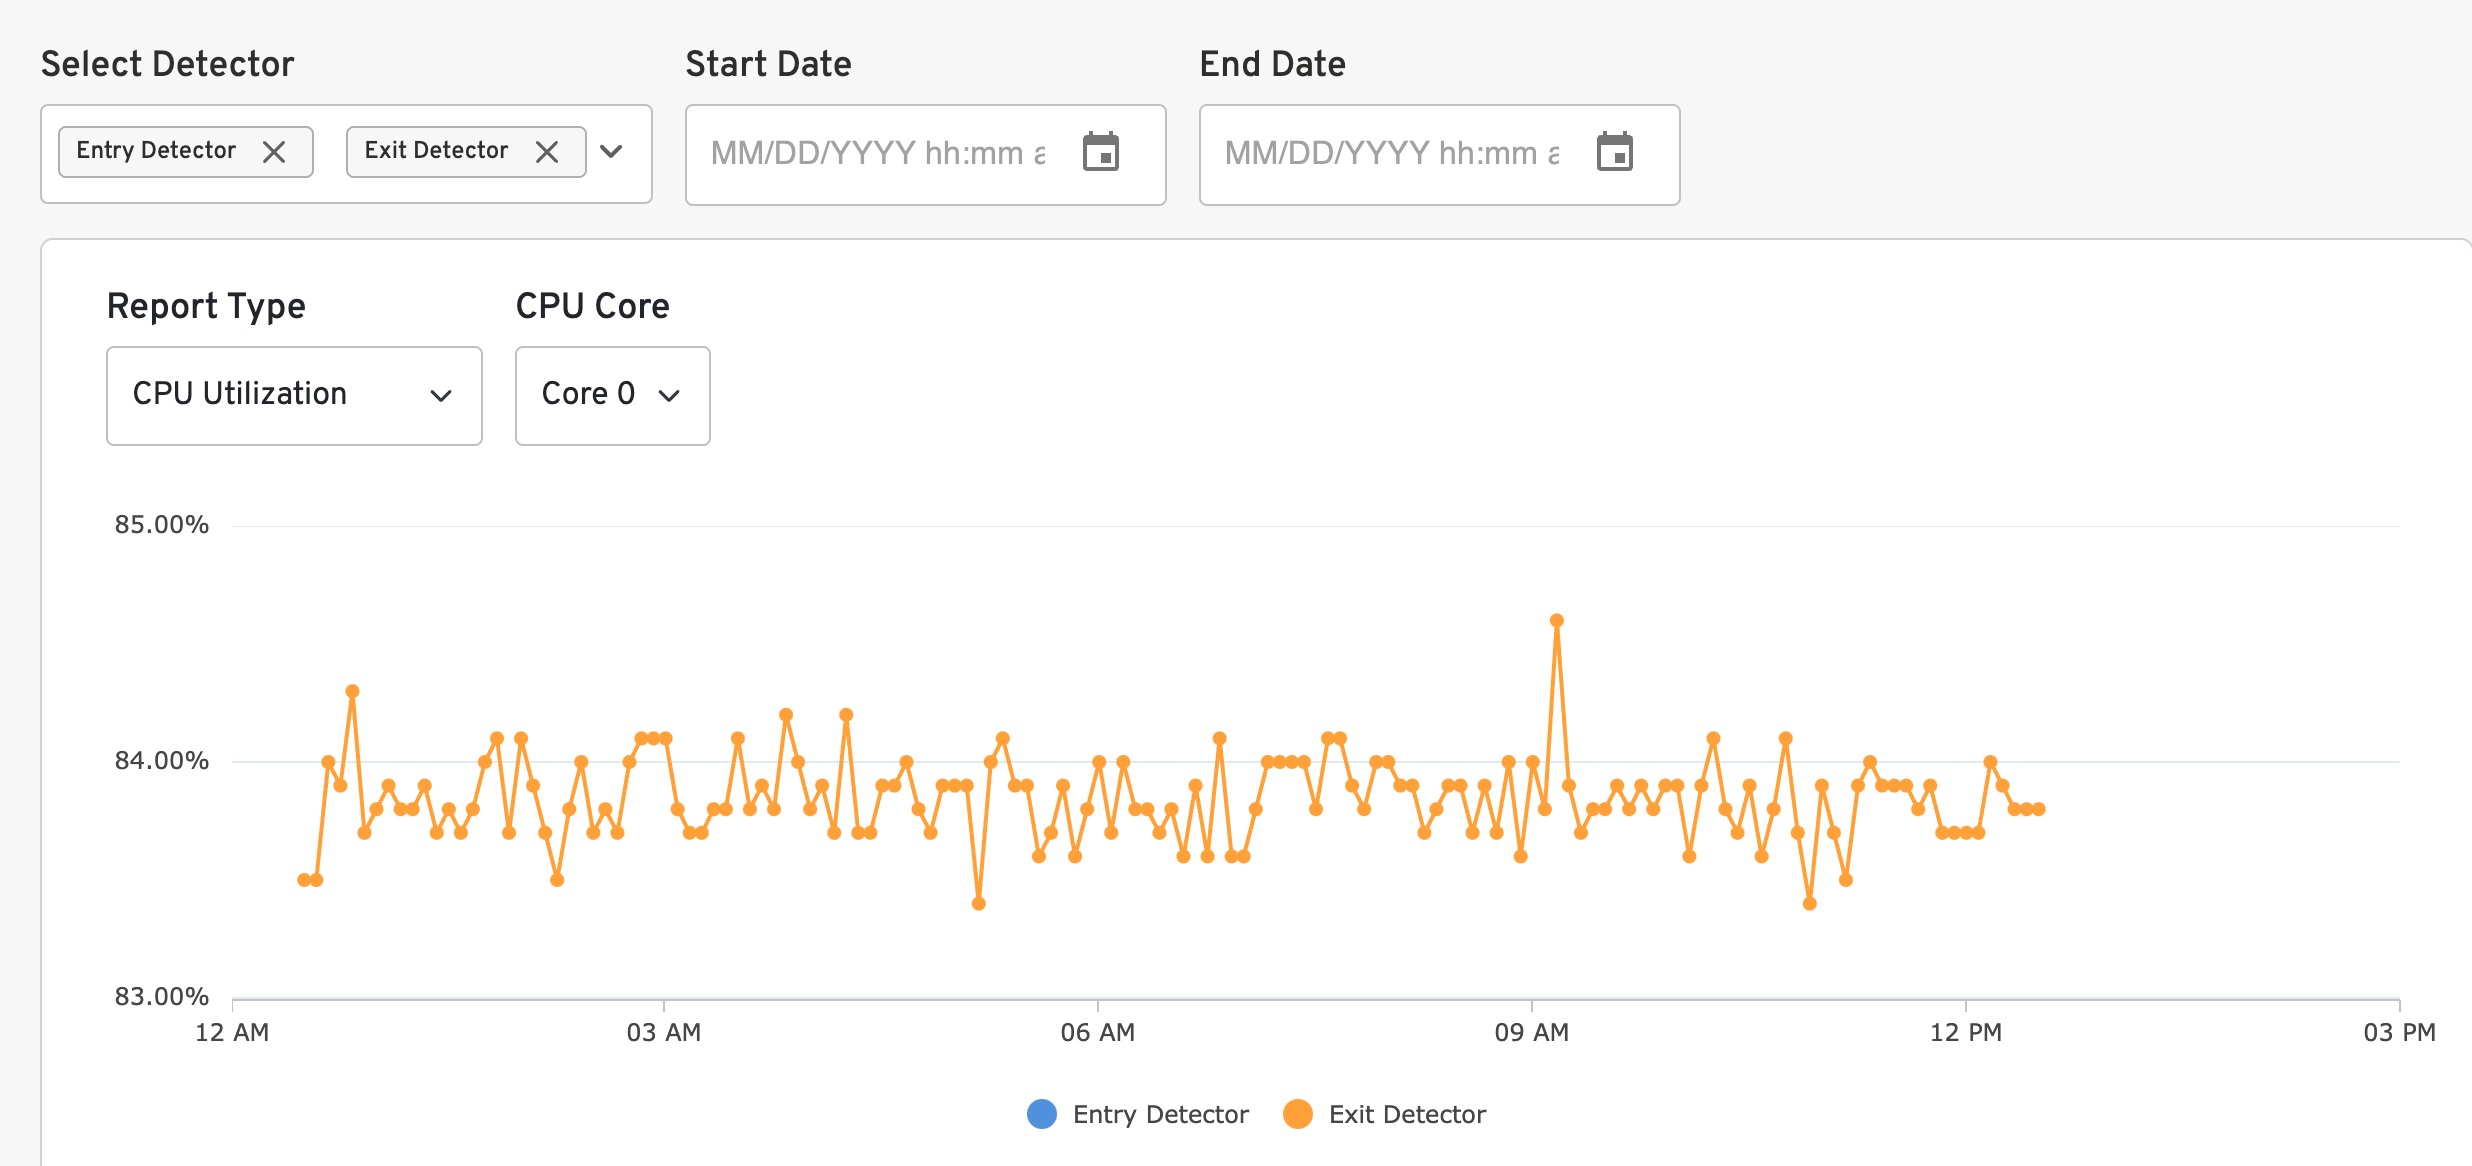
Task: Remove the Exit Detector chip
Action: click(x=547, y=152)
